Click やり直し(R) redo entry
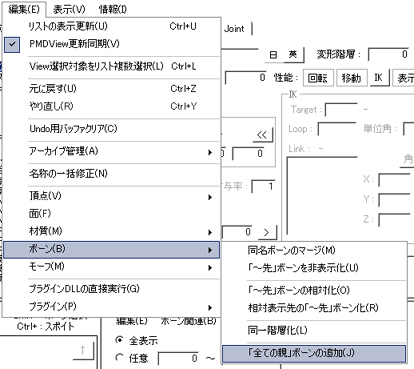Screen dimensions: 414x369 112,106
